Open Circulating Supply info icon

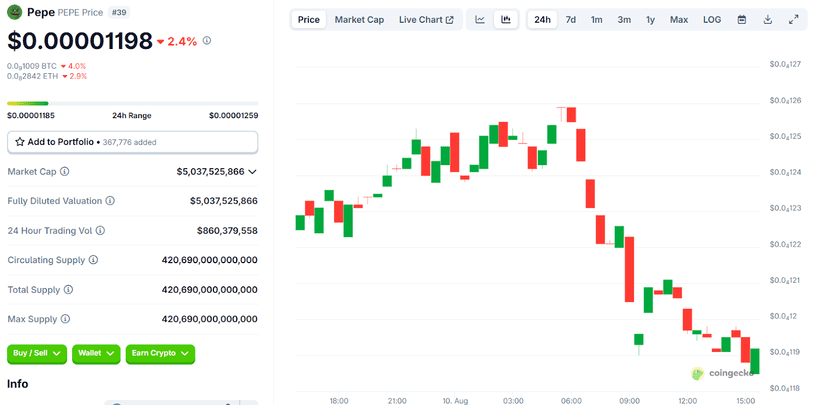click(93, 260)
